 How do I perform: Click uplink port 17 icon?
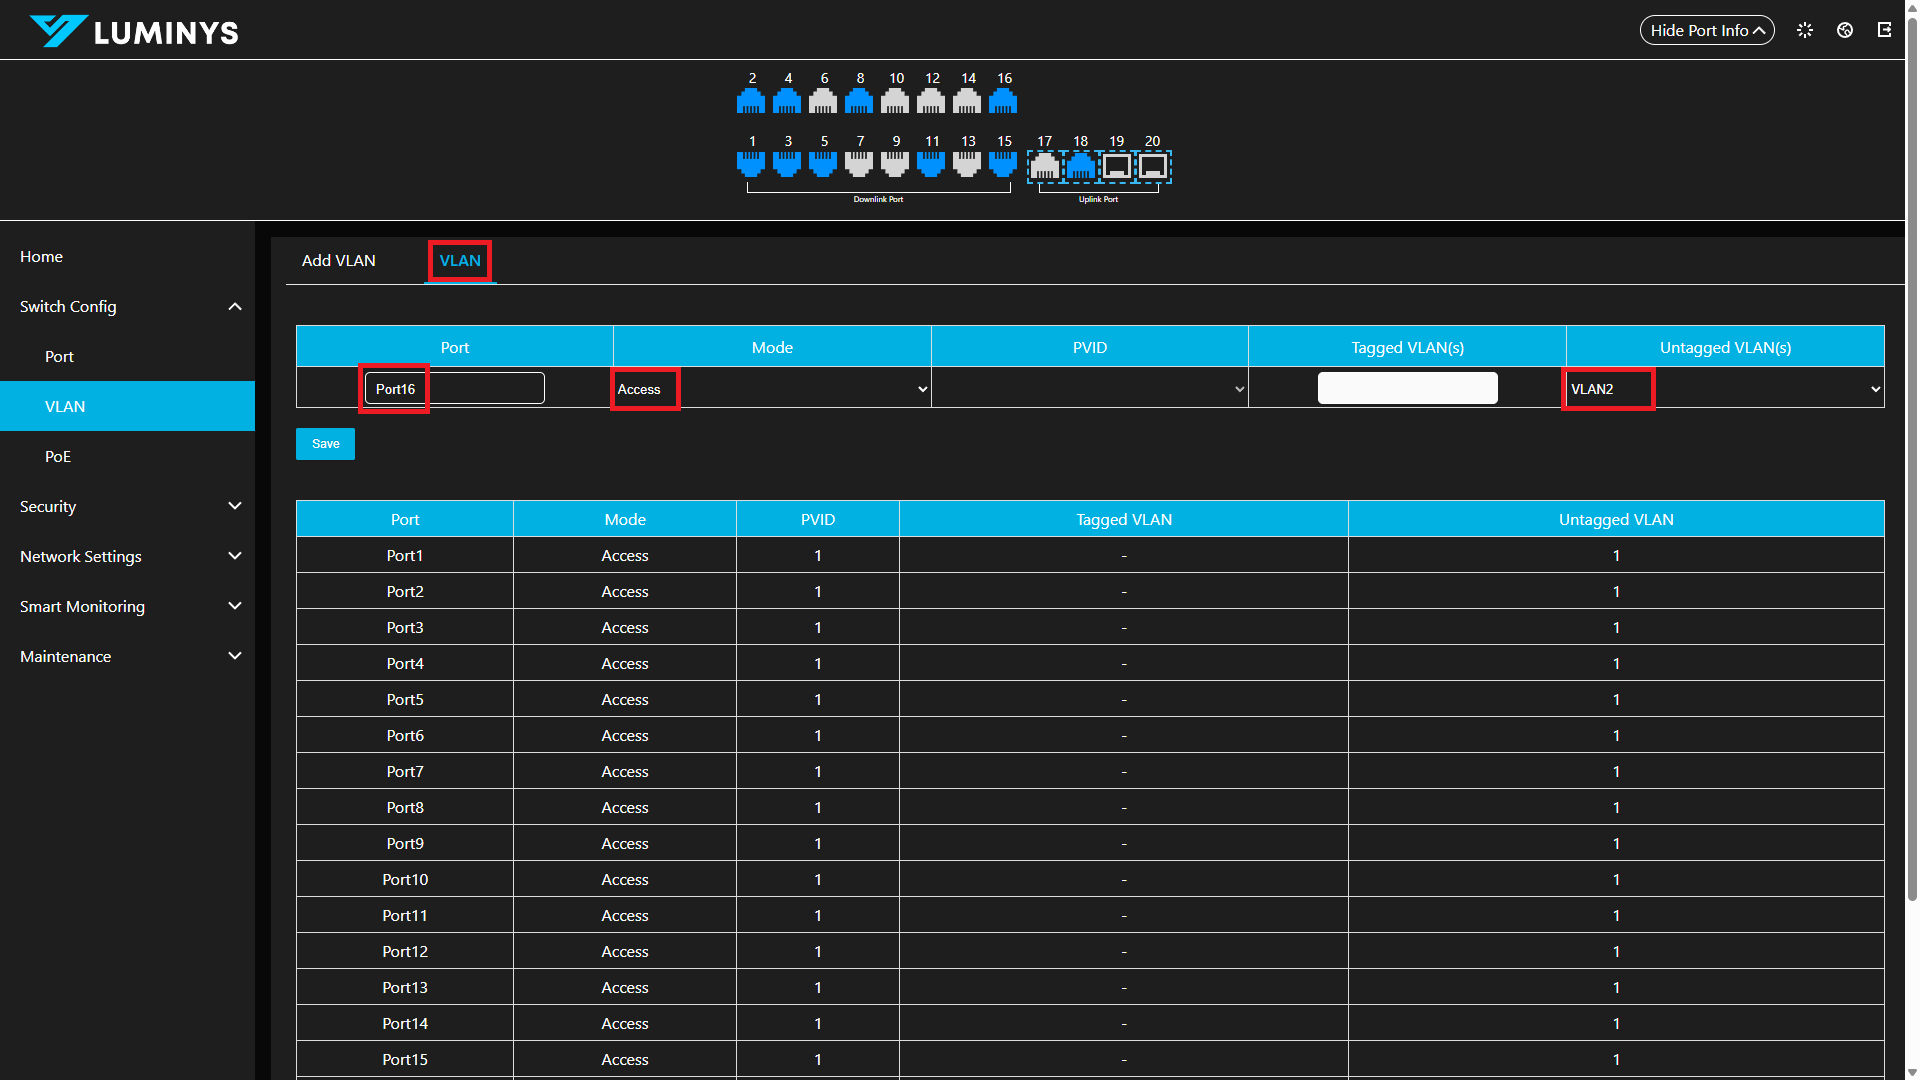(1044, 166)
